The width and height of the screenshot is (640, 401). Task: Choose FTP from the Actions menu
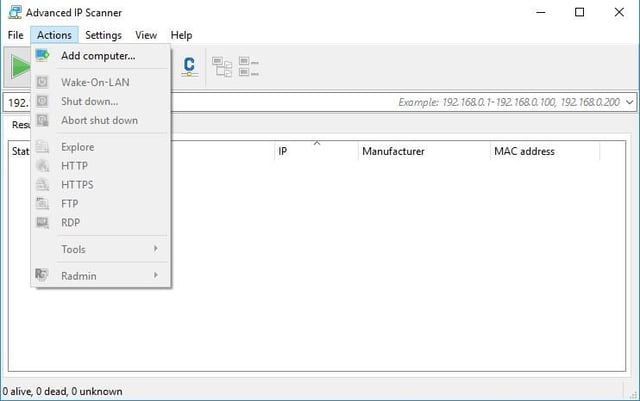[101, 204]
